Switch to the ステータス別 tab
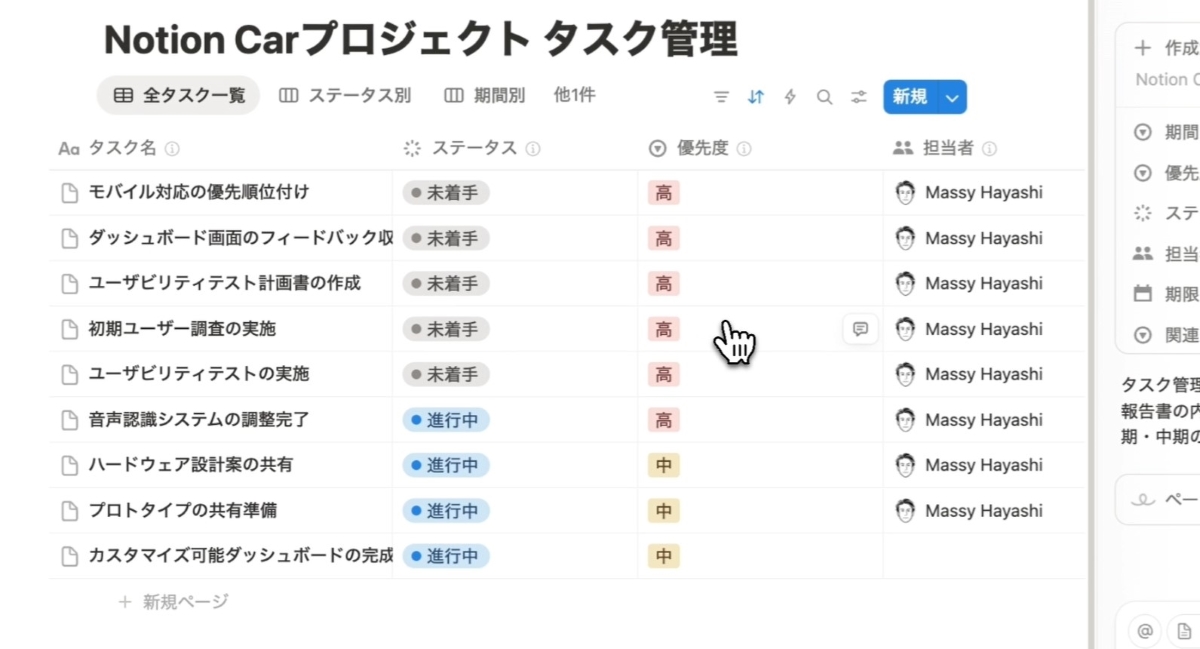The image size is (1200, 649). tap(345, 96)
